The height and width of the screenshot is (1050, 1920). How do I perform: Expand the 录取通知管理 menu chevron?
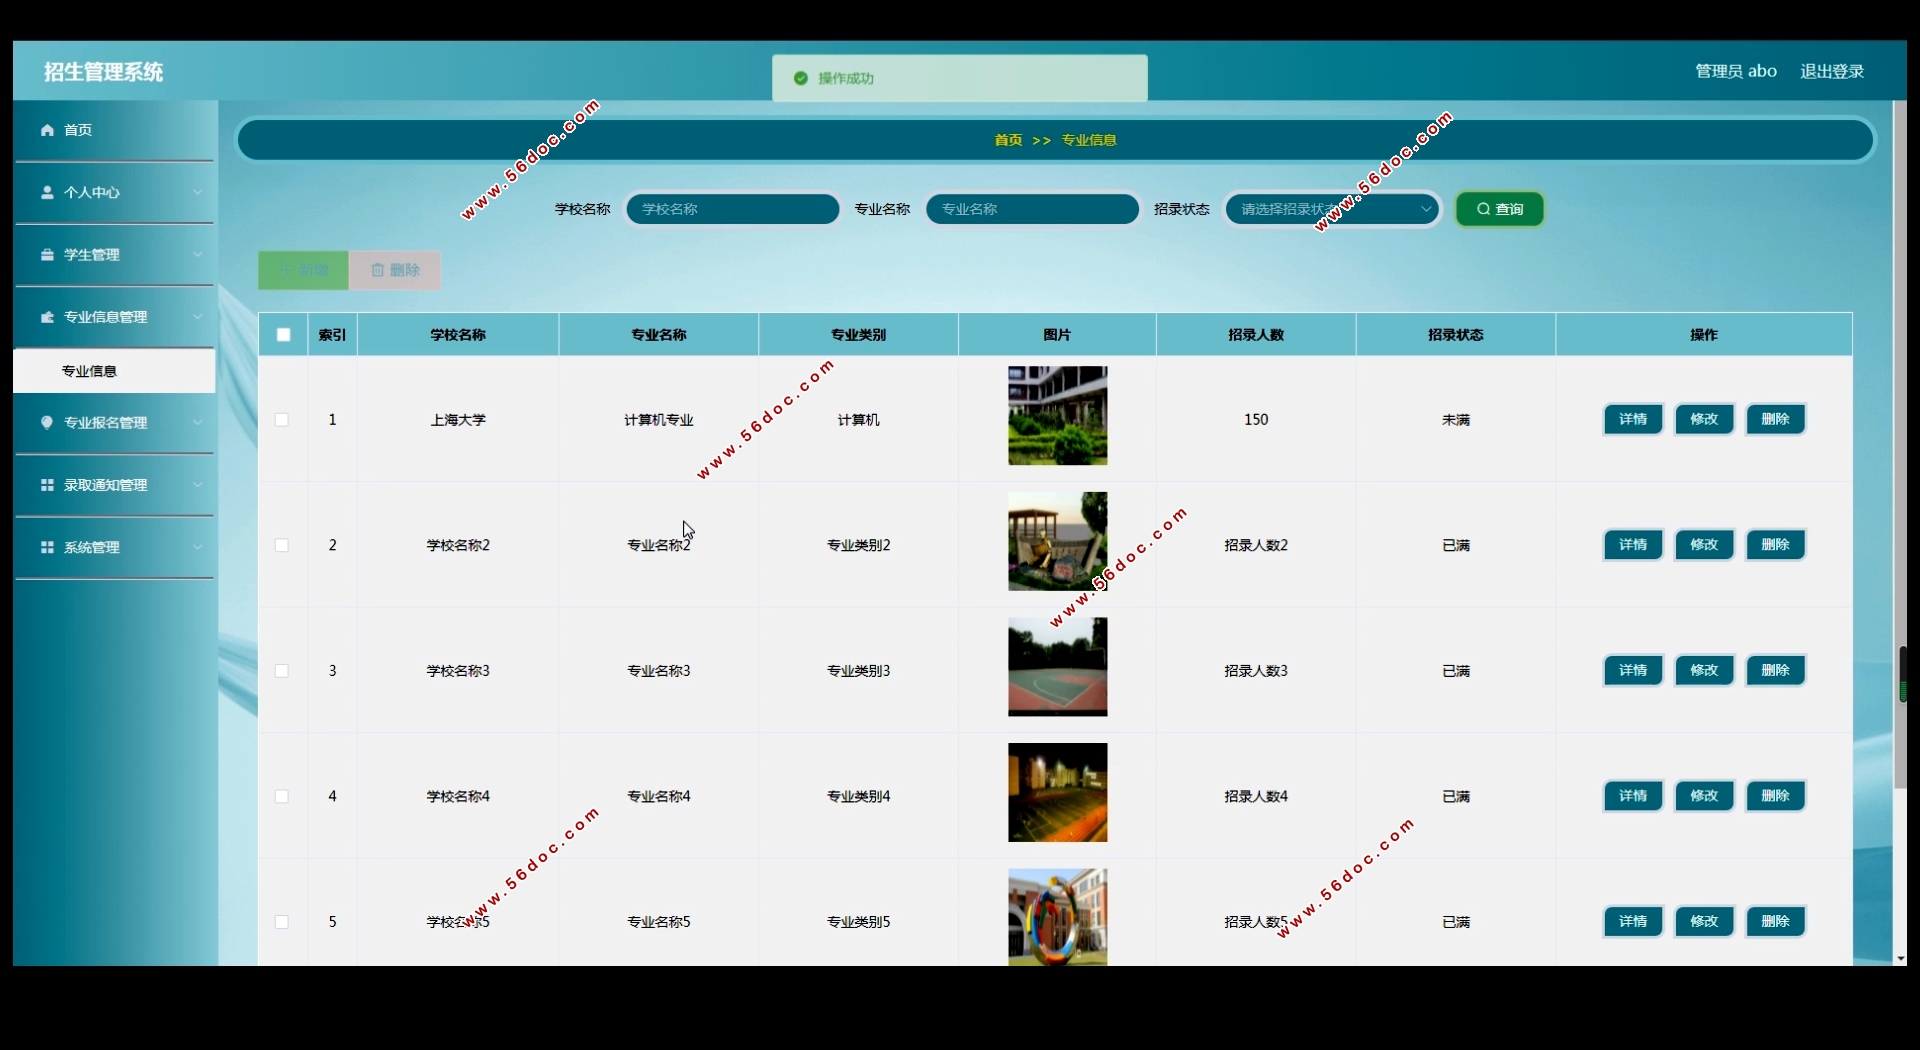[x=197, y=485]
